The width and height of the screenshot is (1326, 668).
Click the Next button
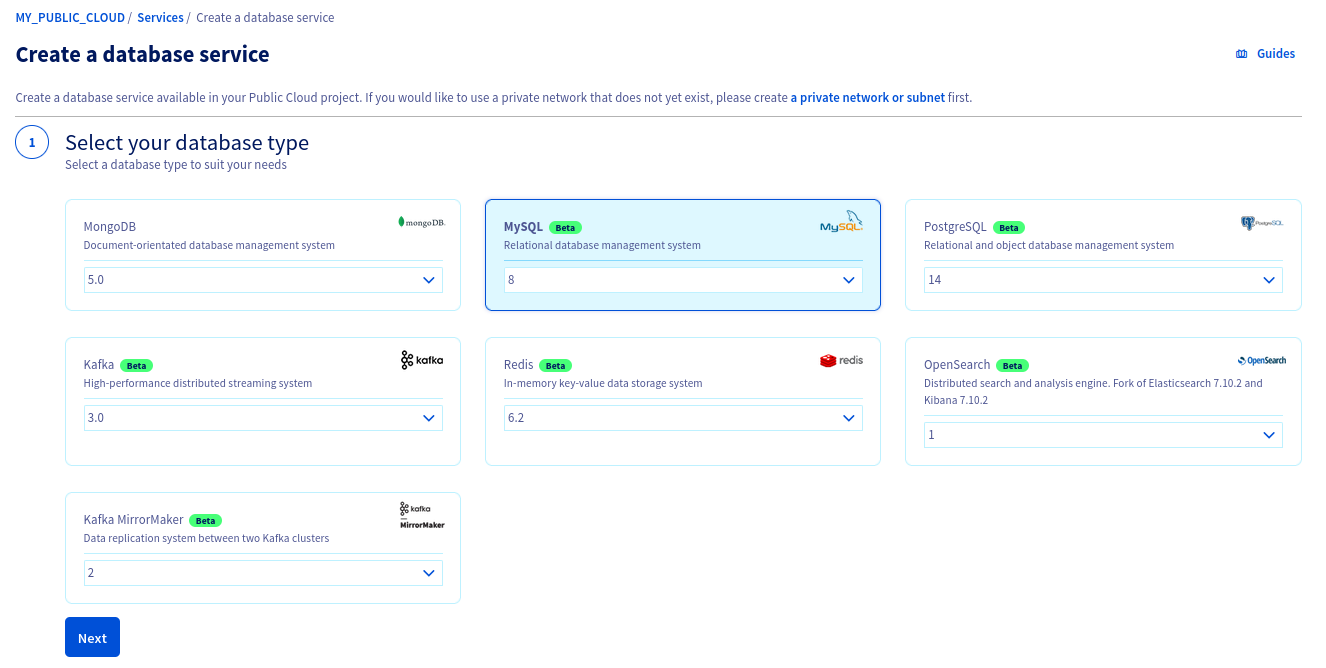coord(92,637)
